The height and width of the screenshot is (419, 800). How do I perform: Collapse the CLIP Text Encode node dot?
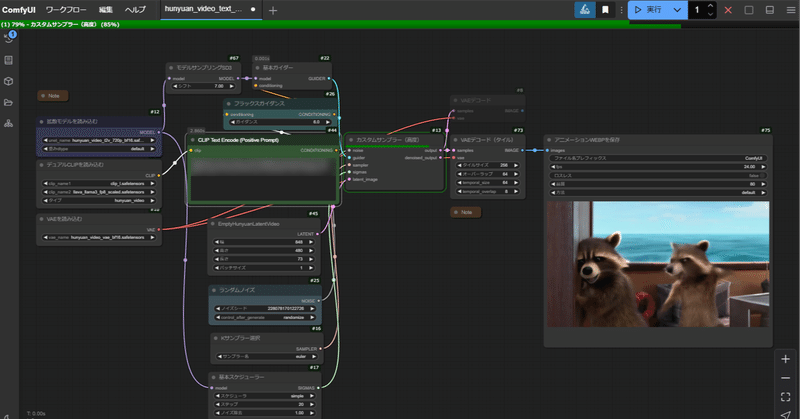coord(192,140)
